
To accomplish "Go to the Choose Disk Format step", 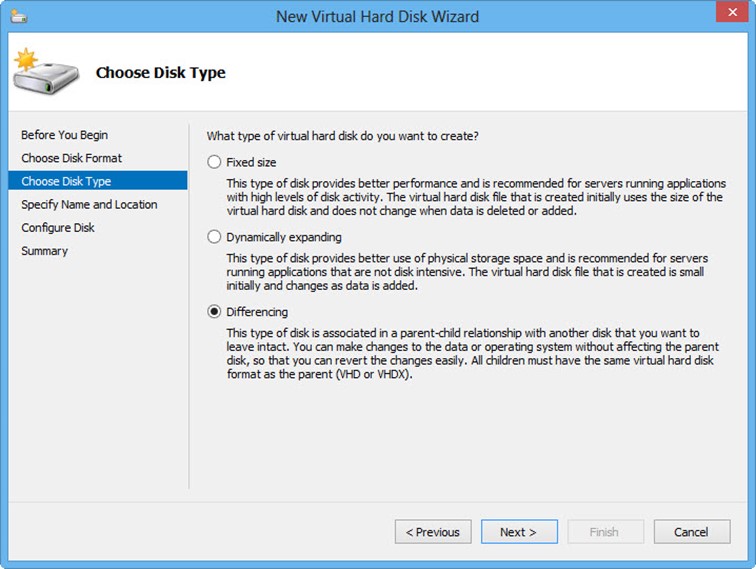I will coord(71,158).
